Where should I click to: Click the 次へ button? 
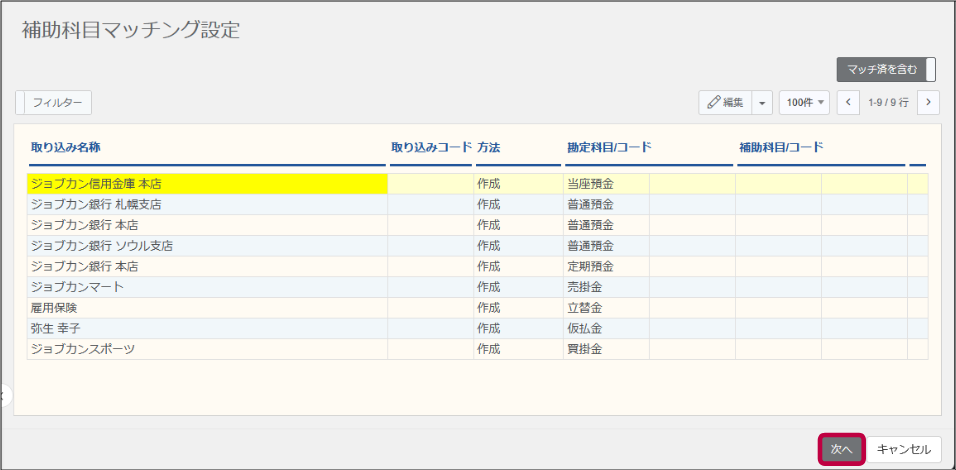[841, 450]
